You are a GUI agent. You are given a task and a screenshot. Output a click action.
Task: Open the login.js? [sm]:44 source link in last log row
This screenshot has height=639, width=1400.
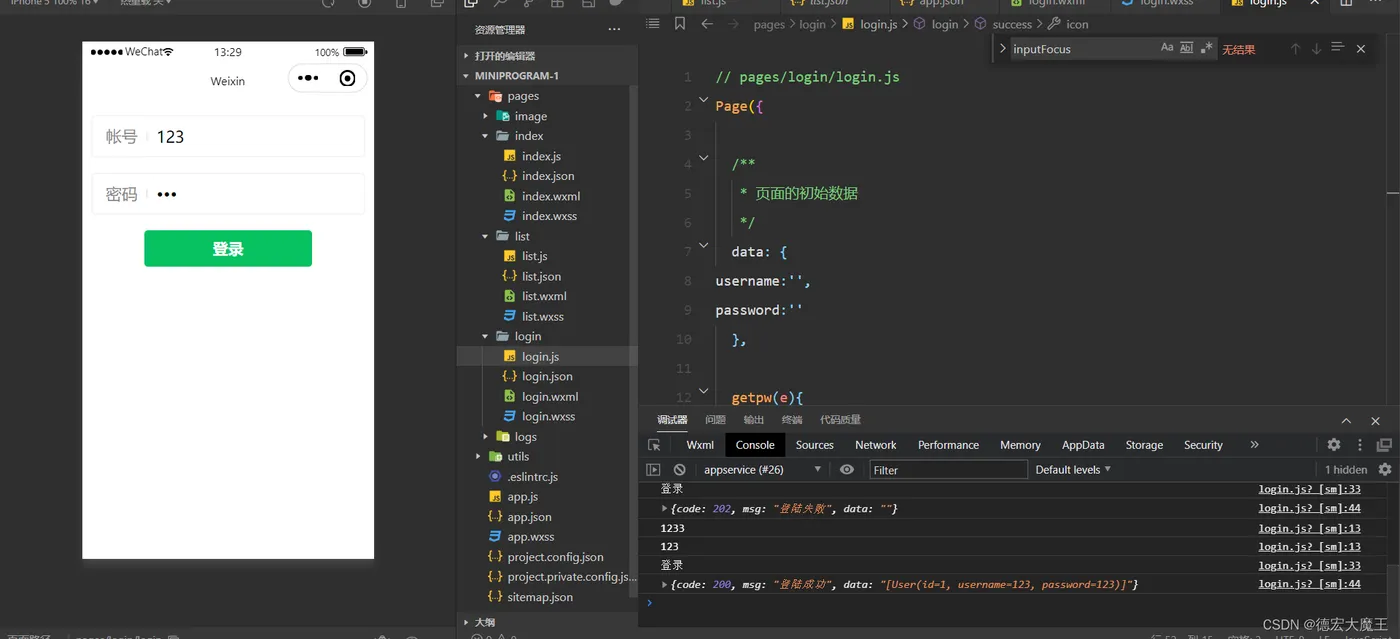point(1309,584)
